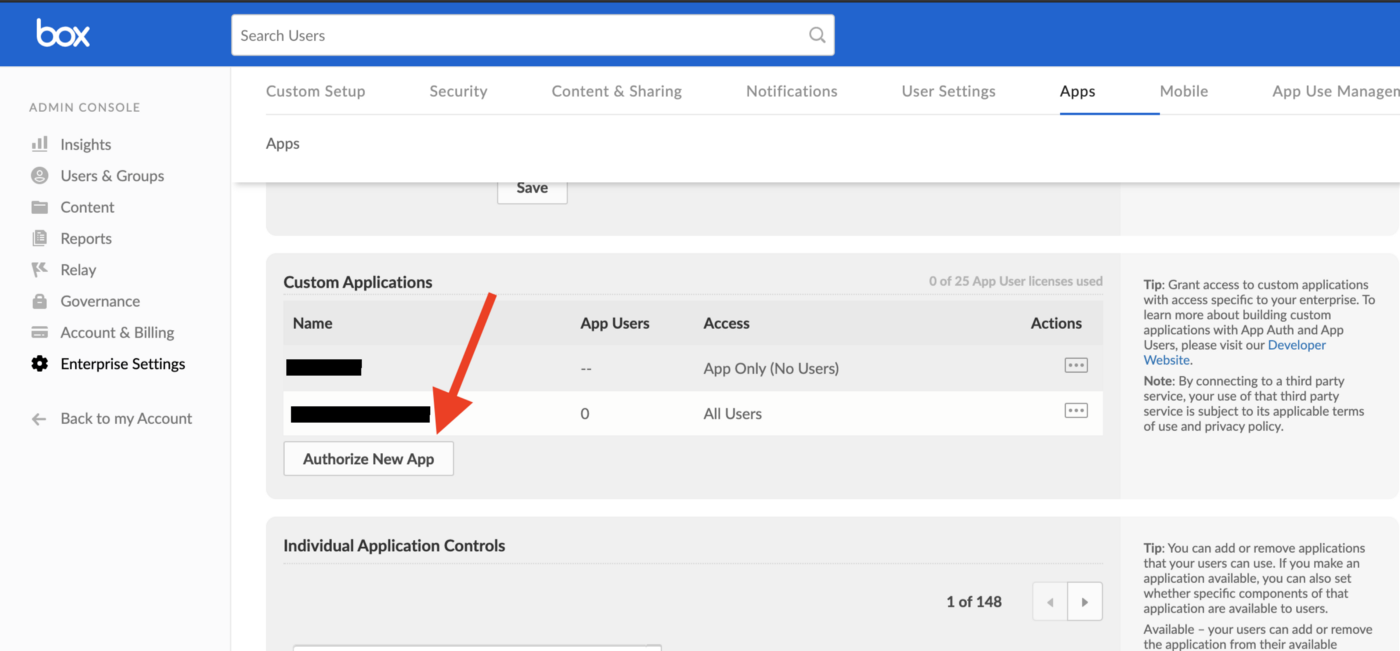Click the Box logo
Viewport: 1400px width, 651px height.
pyautogui.click(x=63, y=34)
